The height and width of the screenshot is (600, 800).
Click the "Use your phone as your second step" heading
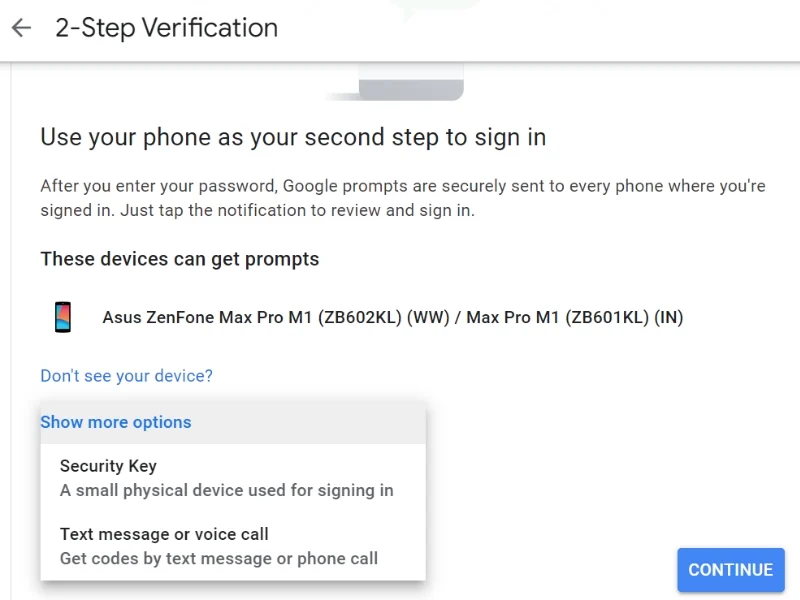click(x=293, y=137)
